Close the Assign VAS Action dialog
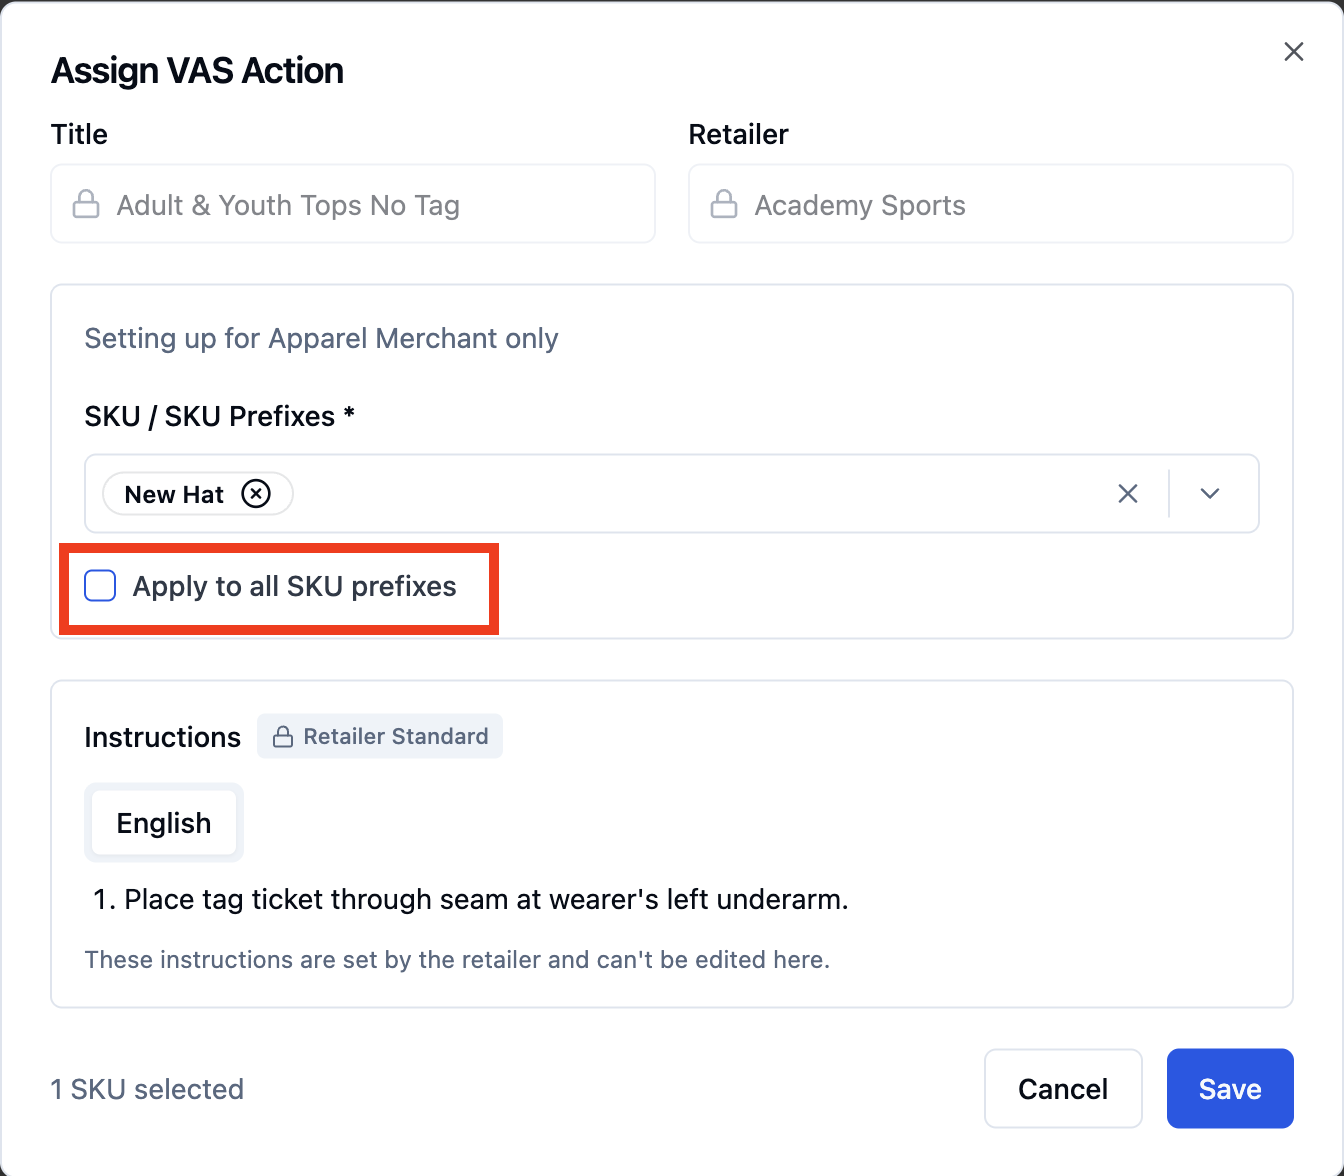 (x=1293, y=52)
